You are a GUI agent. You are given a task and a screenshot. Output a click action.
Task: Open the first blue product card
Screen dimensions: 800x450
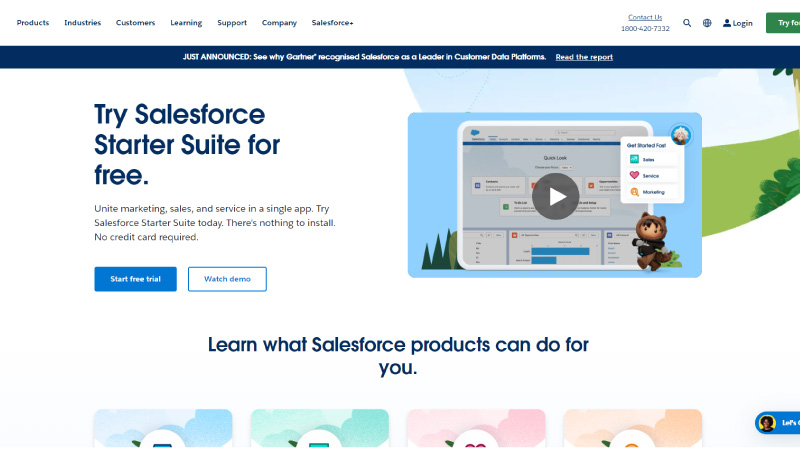[163, 429]
